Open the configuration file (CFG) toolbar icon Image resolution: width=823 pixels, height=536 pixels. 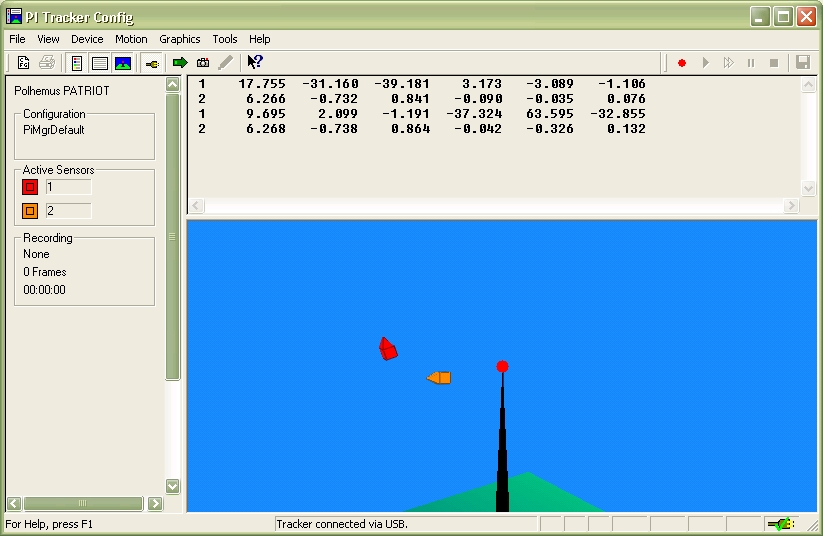(x=24, y=63)
